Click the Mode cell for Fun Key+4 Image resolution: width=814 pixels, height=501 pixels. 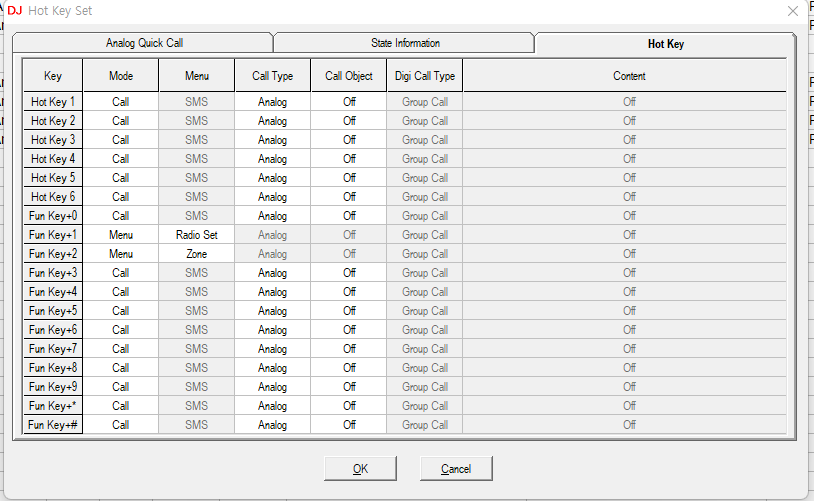click(x=121, y=292)
